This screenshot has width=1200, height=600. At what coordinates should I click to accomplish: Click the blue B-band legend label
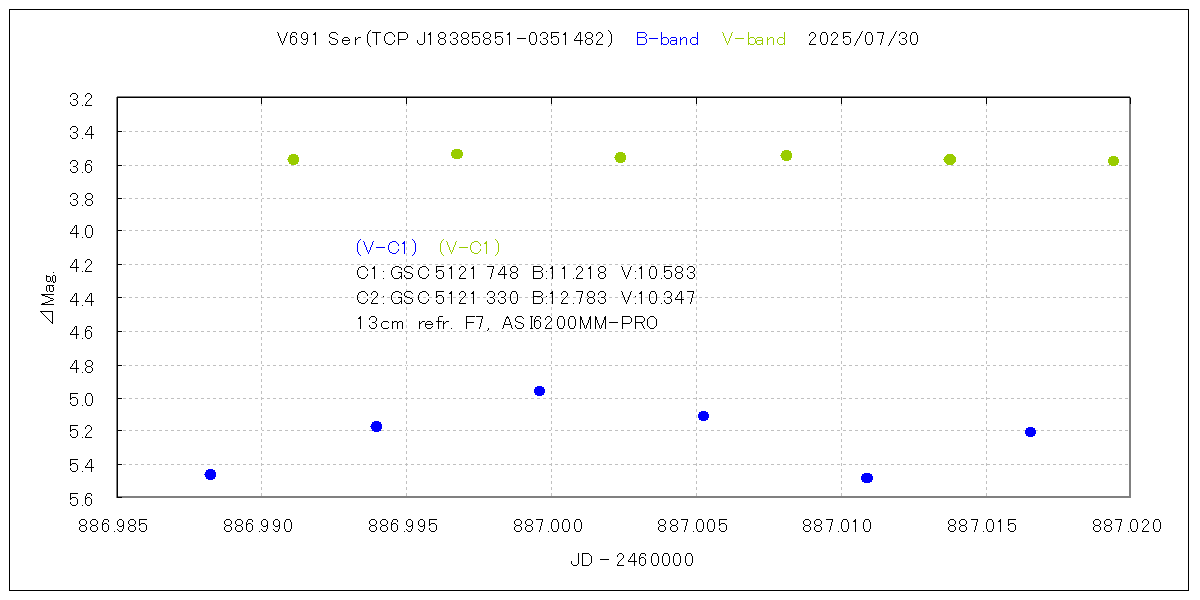[x=667, y=40]
